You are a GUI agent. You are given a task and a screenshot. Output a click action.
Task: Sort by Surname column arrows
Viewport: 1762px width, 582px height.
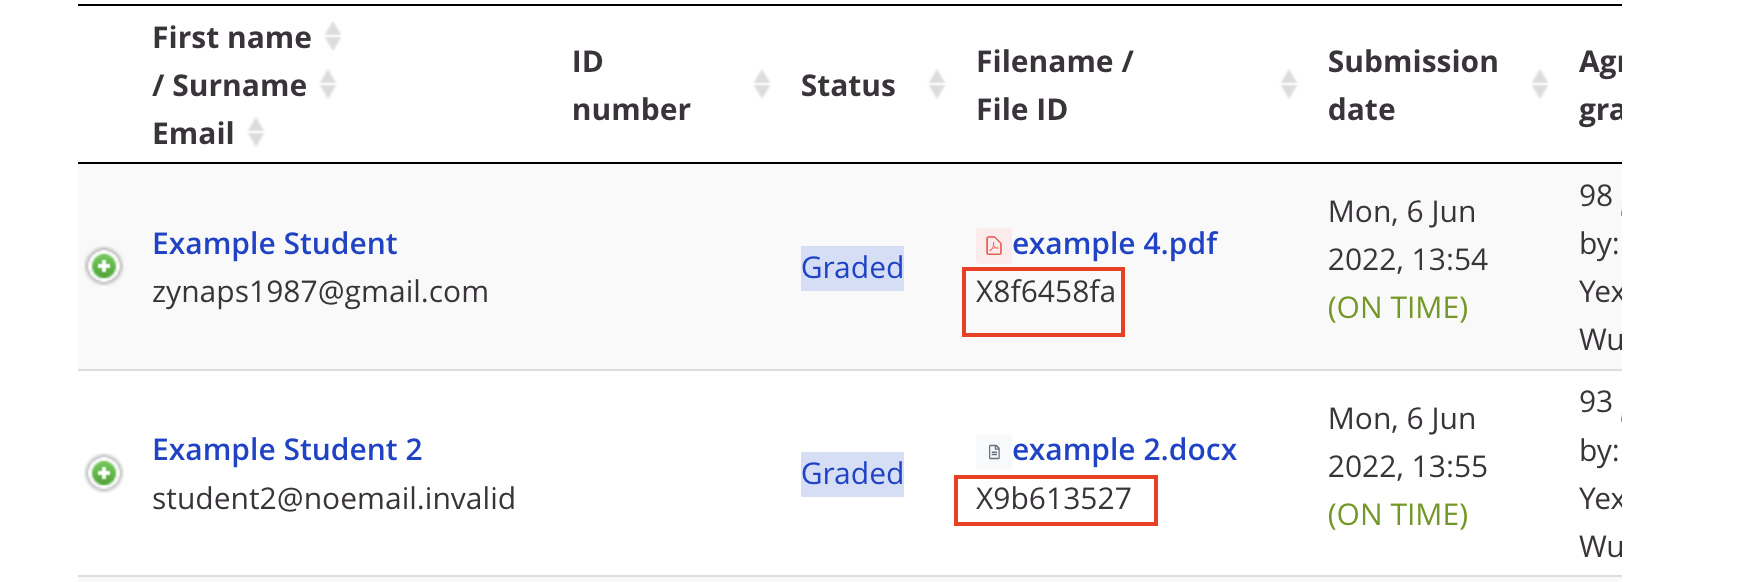328,85
